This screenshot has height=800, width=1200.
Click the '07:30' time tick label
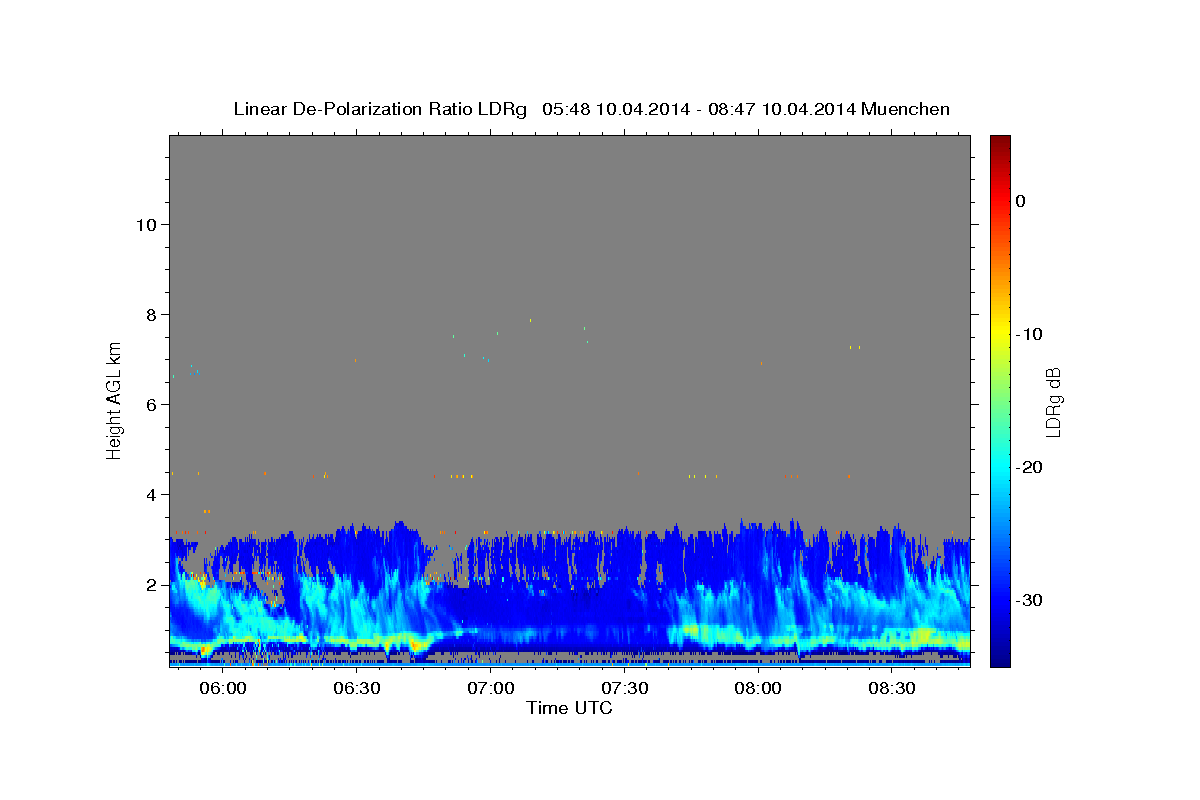point(625,689)
